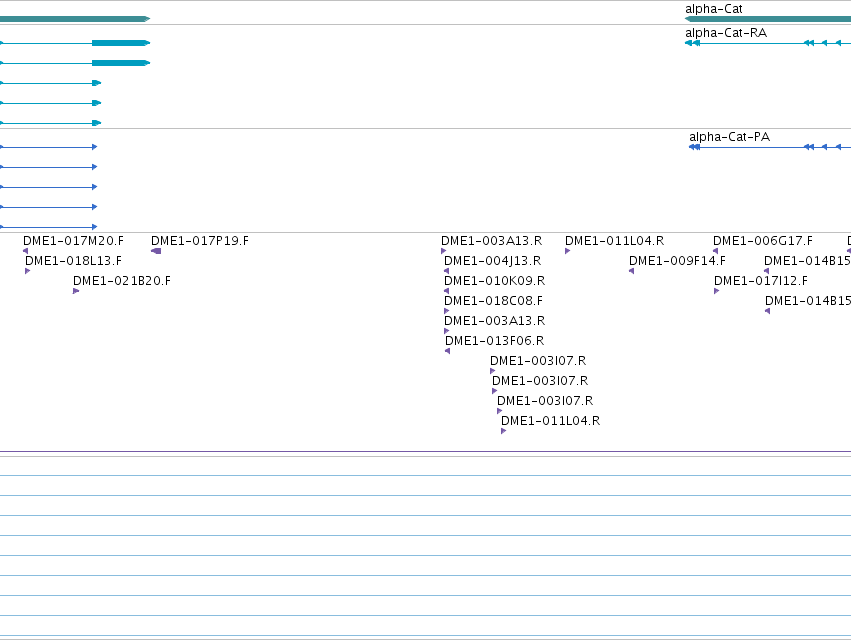The width and height of the screenshot is (851, 640).
Task: Click the DME1-009F14.F label
Action: 677,261
